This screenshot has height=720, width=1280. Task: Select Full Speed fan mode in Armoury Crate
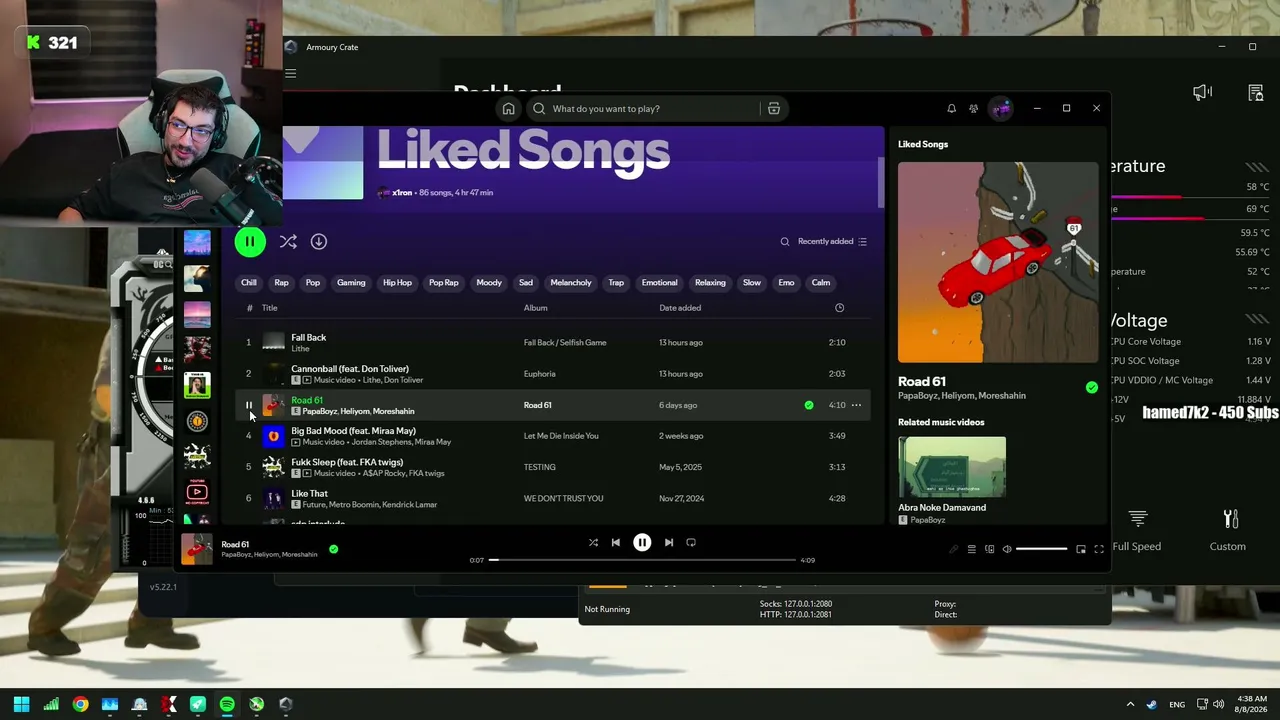(x=1137, y=530)
